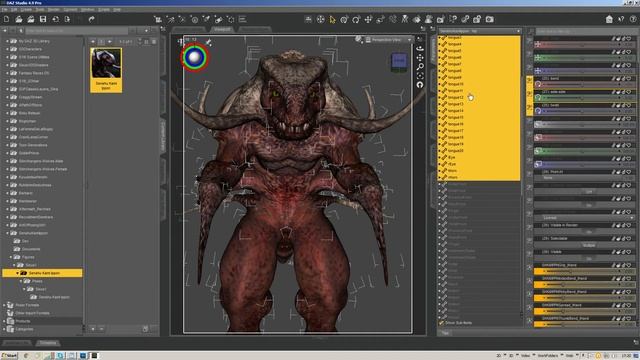
Task: Click the reset view circular arrow beside viewport
Action: point(420,84)
